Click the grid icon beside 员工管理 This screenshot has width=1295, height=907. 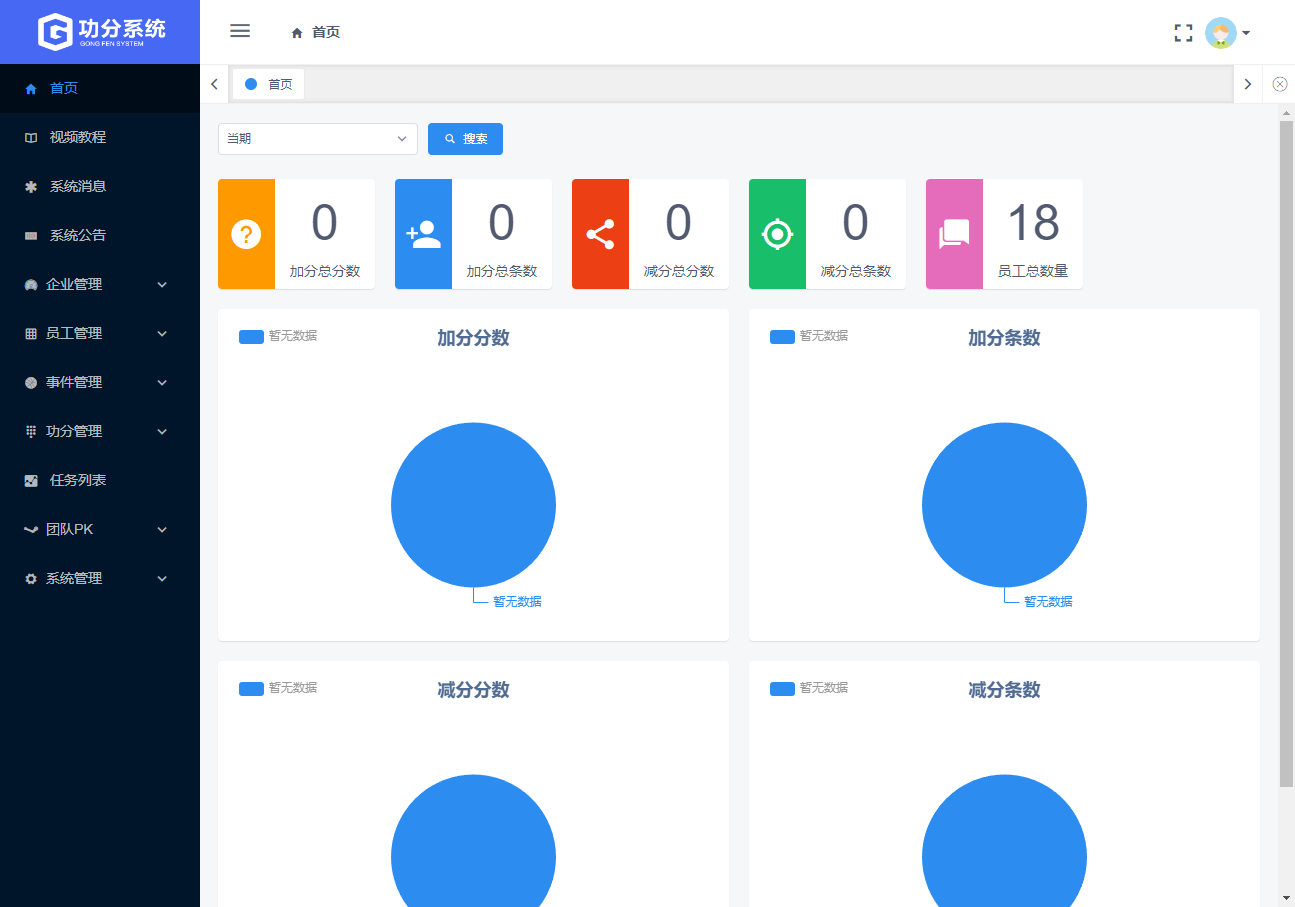31,334
